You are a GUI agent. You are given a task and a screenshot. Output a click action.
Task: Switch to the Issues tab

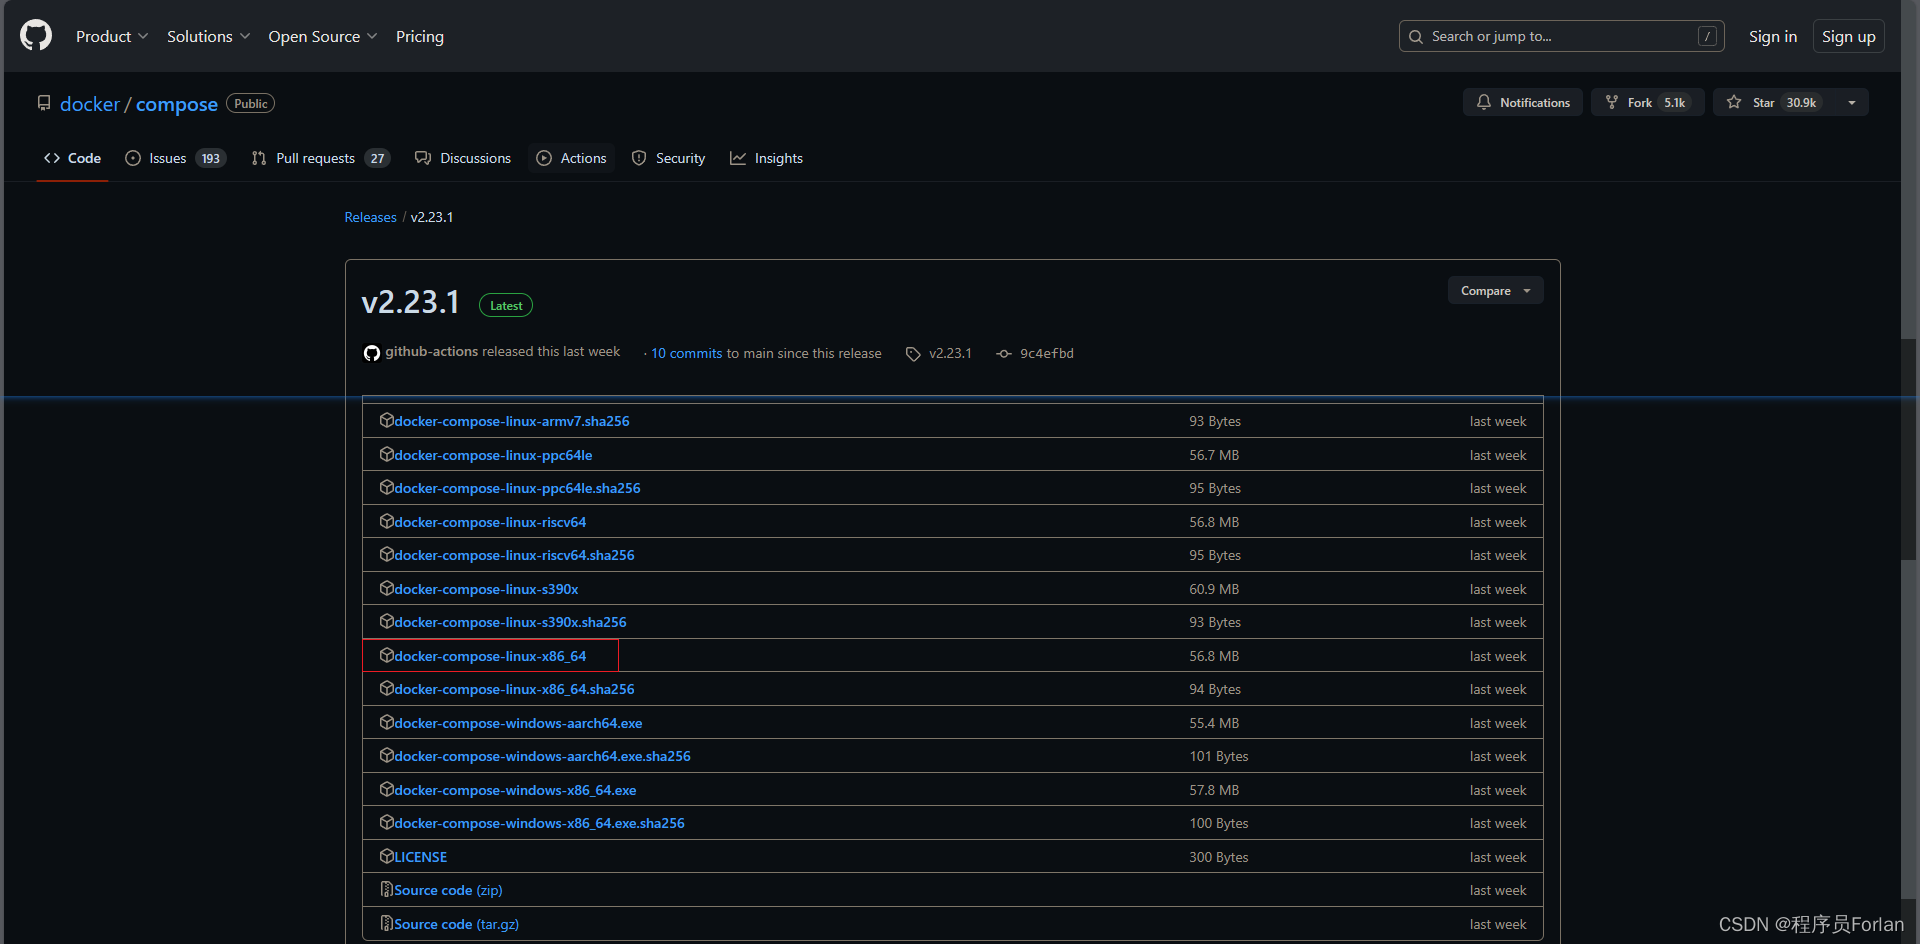coord(176,158)
